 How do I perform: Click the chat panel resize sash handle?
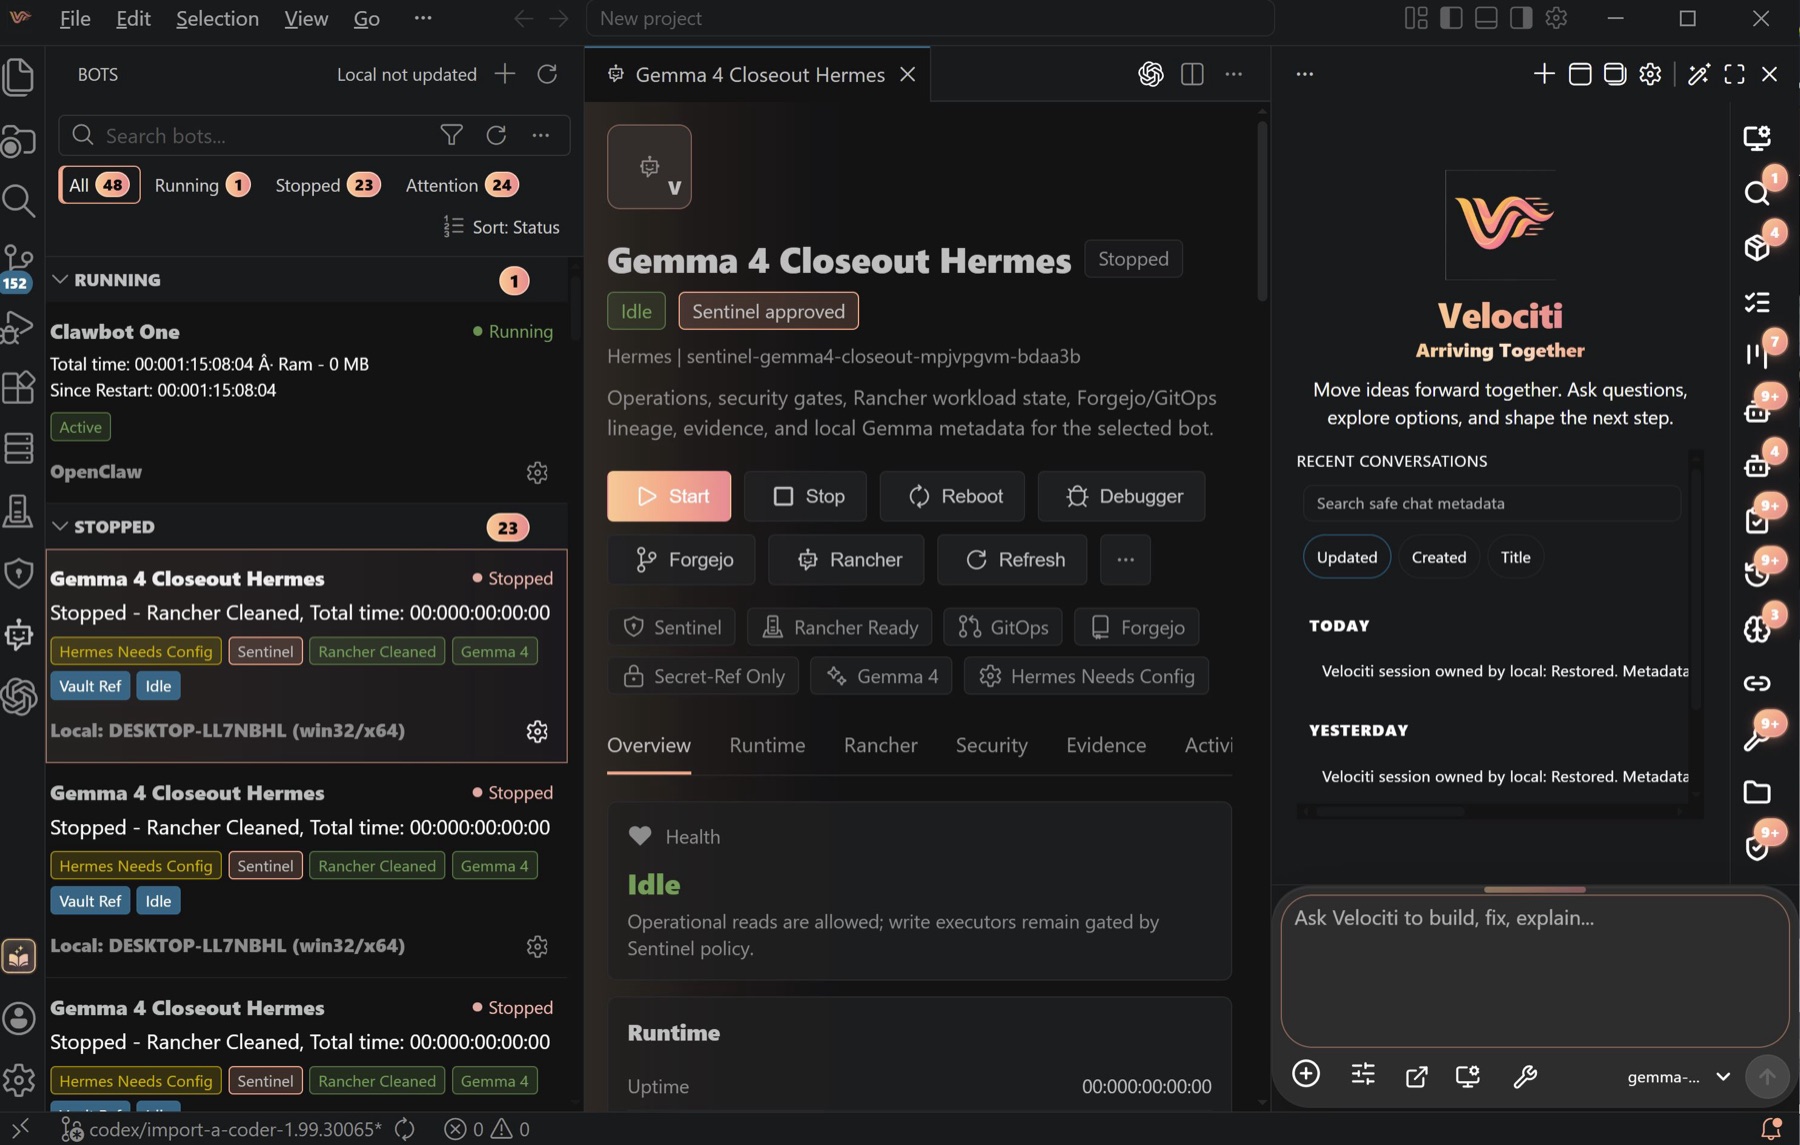[1535, 889]
